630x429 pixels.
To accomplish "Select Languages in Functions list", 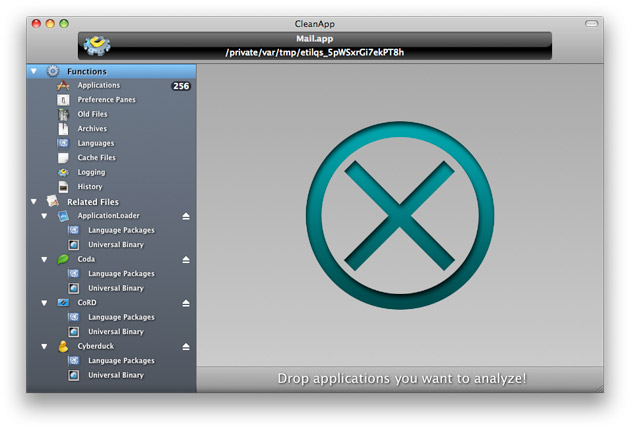I will click(x=111, y=143).
